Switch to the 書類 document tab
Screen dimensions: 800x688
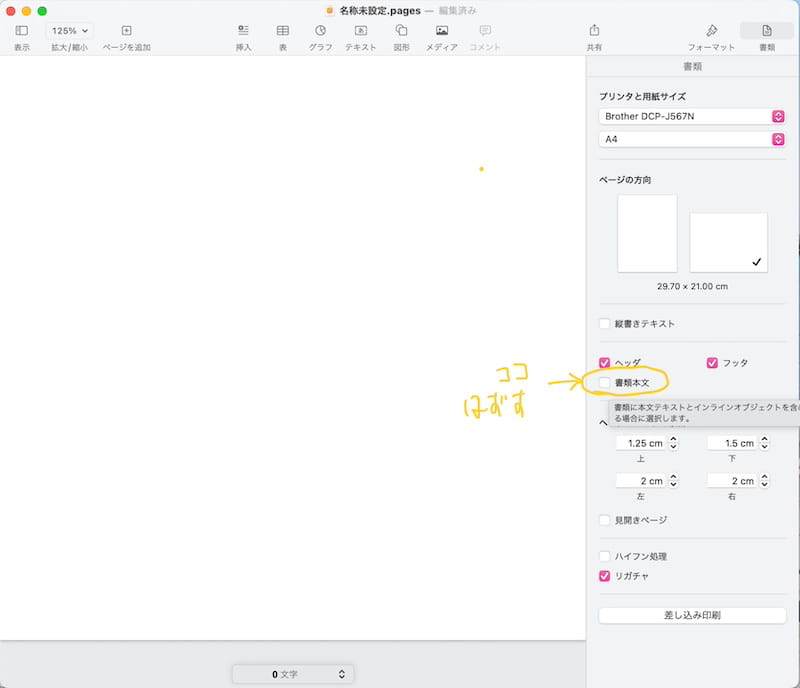(x=767, y=31)
